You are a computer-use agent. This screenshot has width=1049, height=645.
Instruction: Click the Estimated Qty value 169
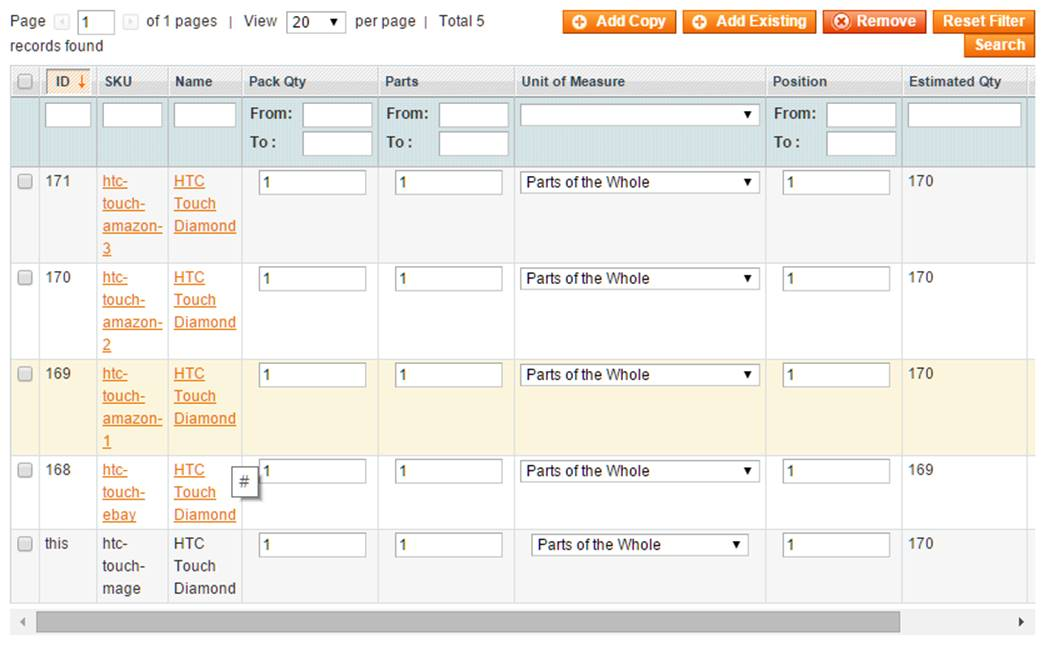(921, 470)
